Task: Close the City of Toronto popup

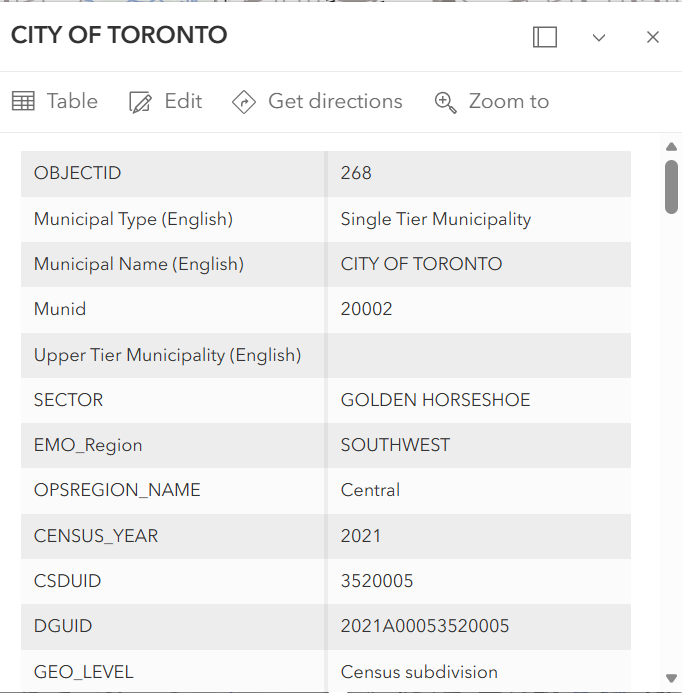Action: click(x=653, y=37)
